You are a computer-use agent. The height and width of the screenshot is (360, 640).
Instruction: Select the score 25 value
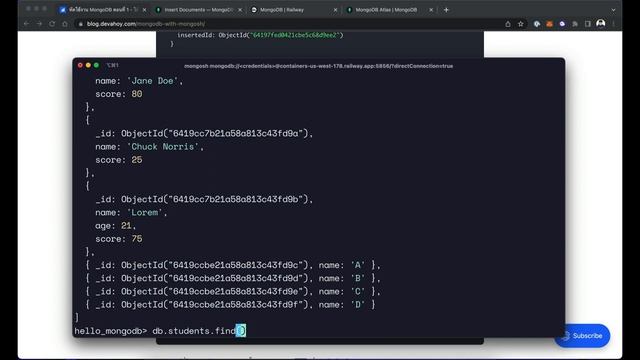[x=137, y=160]
